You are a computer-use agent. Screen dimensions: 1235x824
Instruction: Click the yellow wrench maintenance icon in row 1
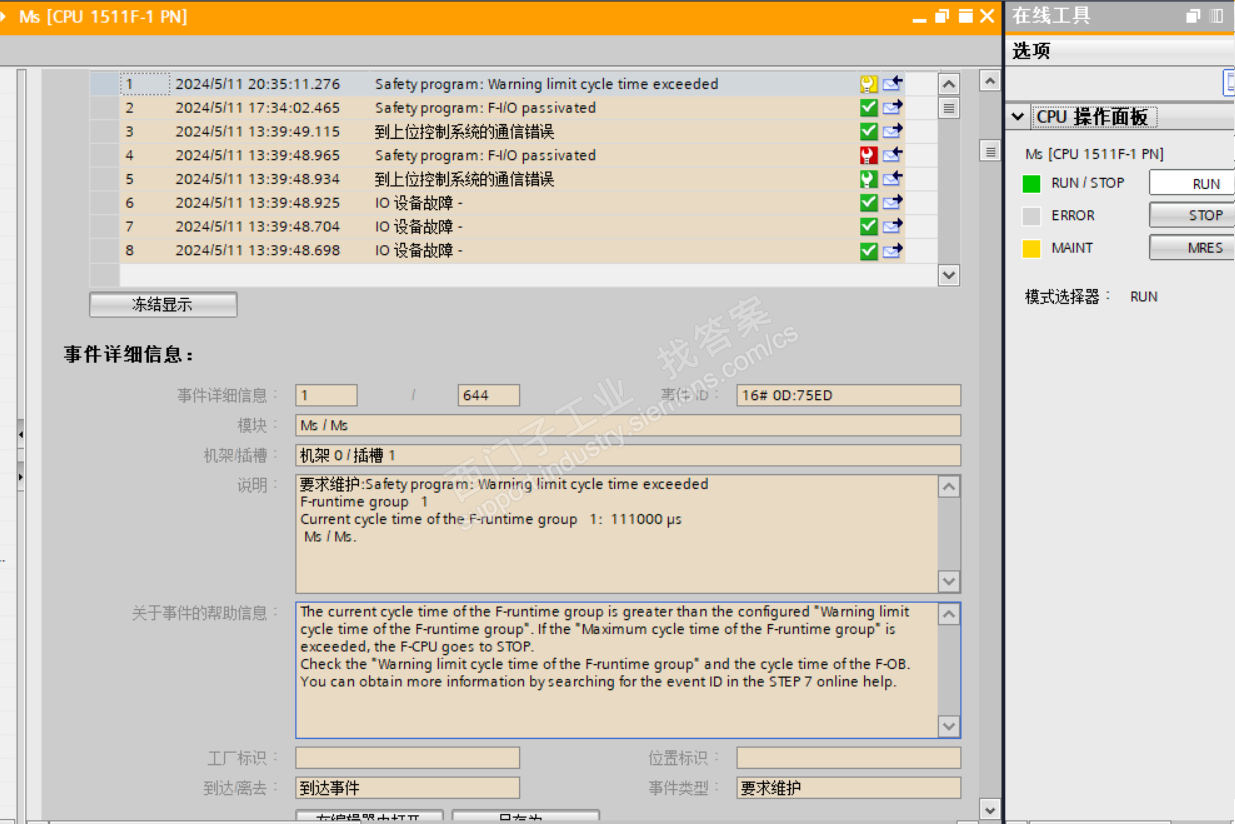point(868,84)
